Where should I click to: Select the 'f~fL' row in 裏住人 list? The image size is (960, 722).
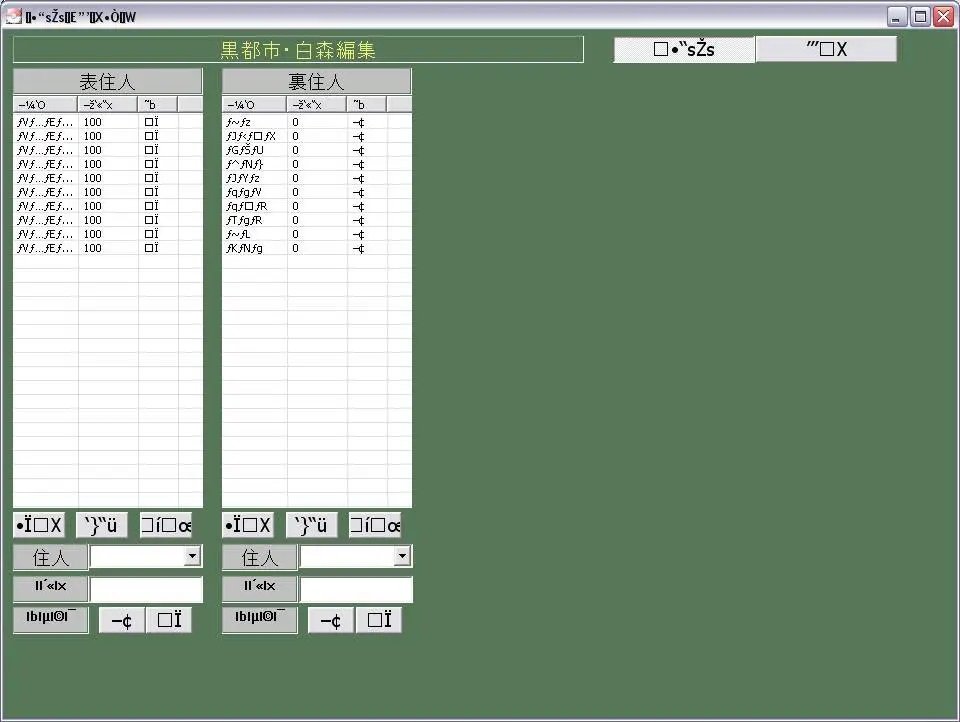pos(317,235)
